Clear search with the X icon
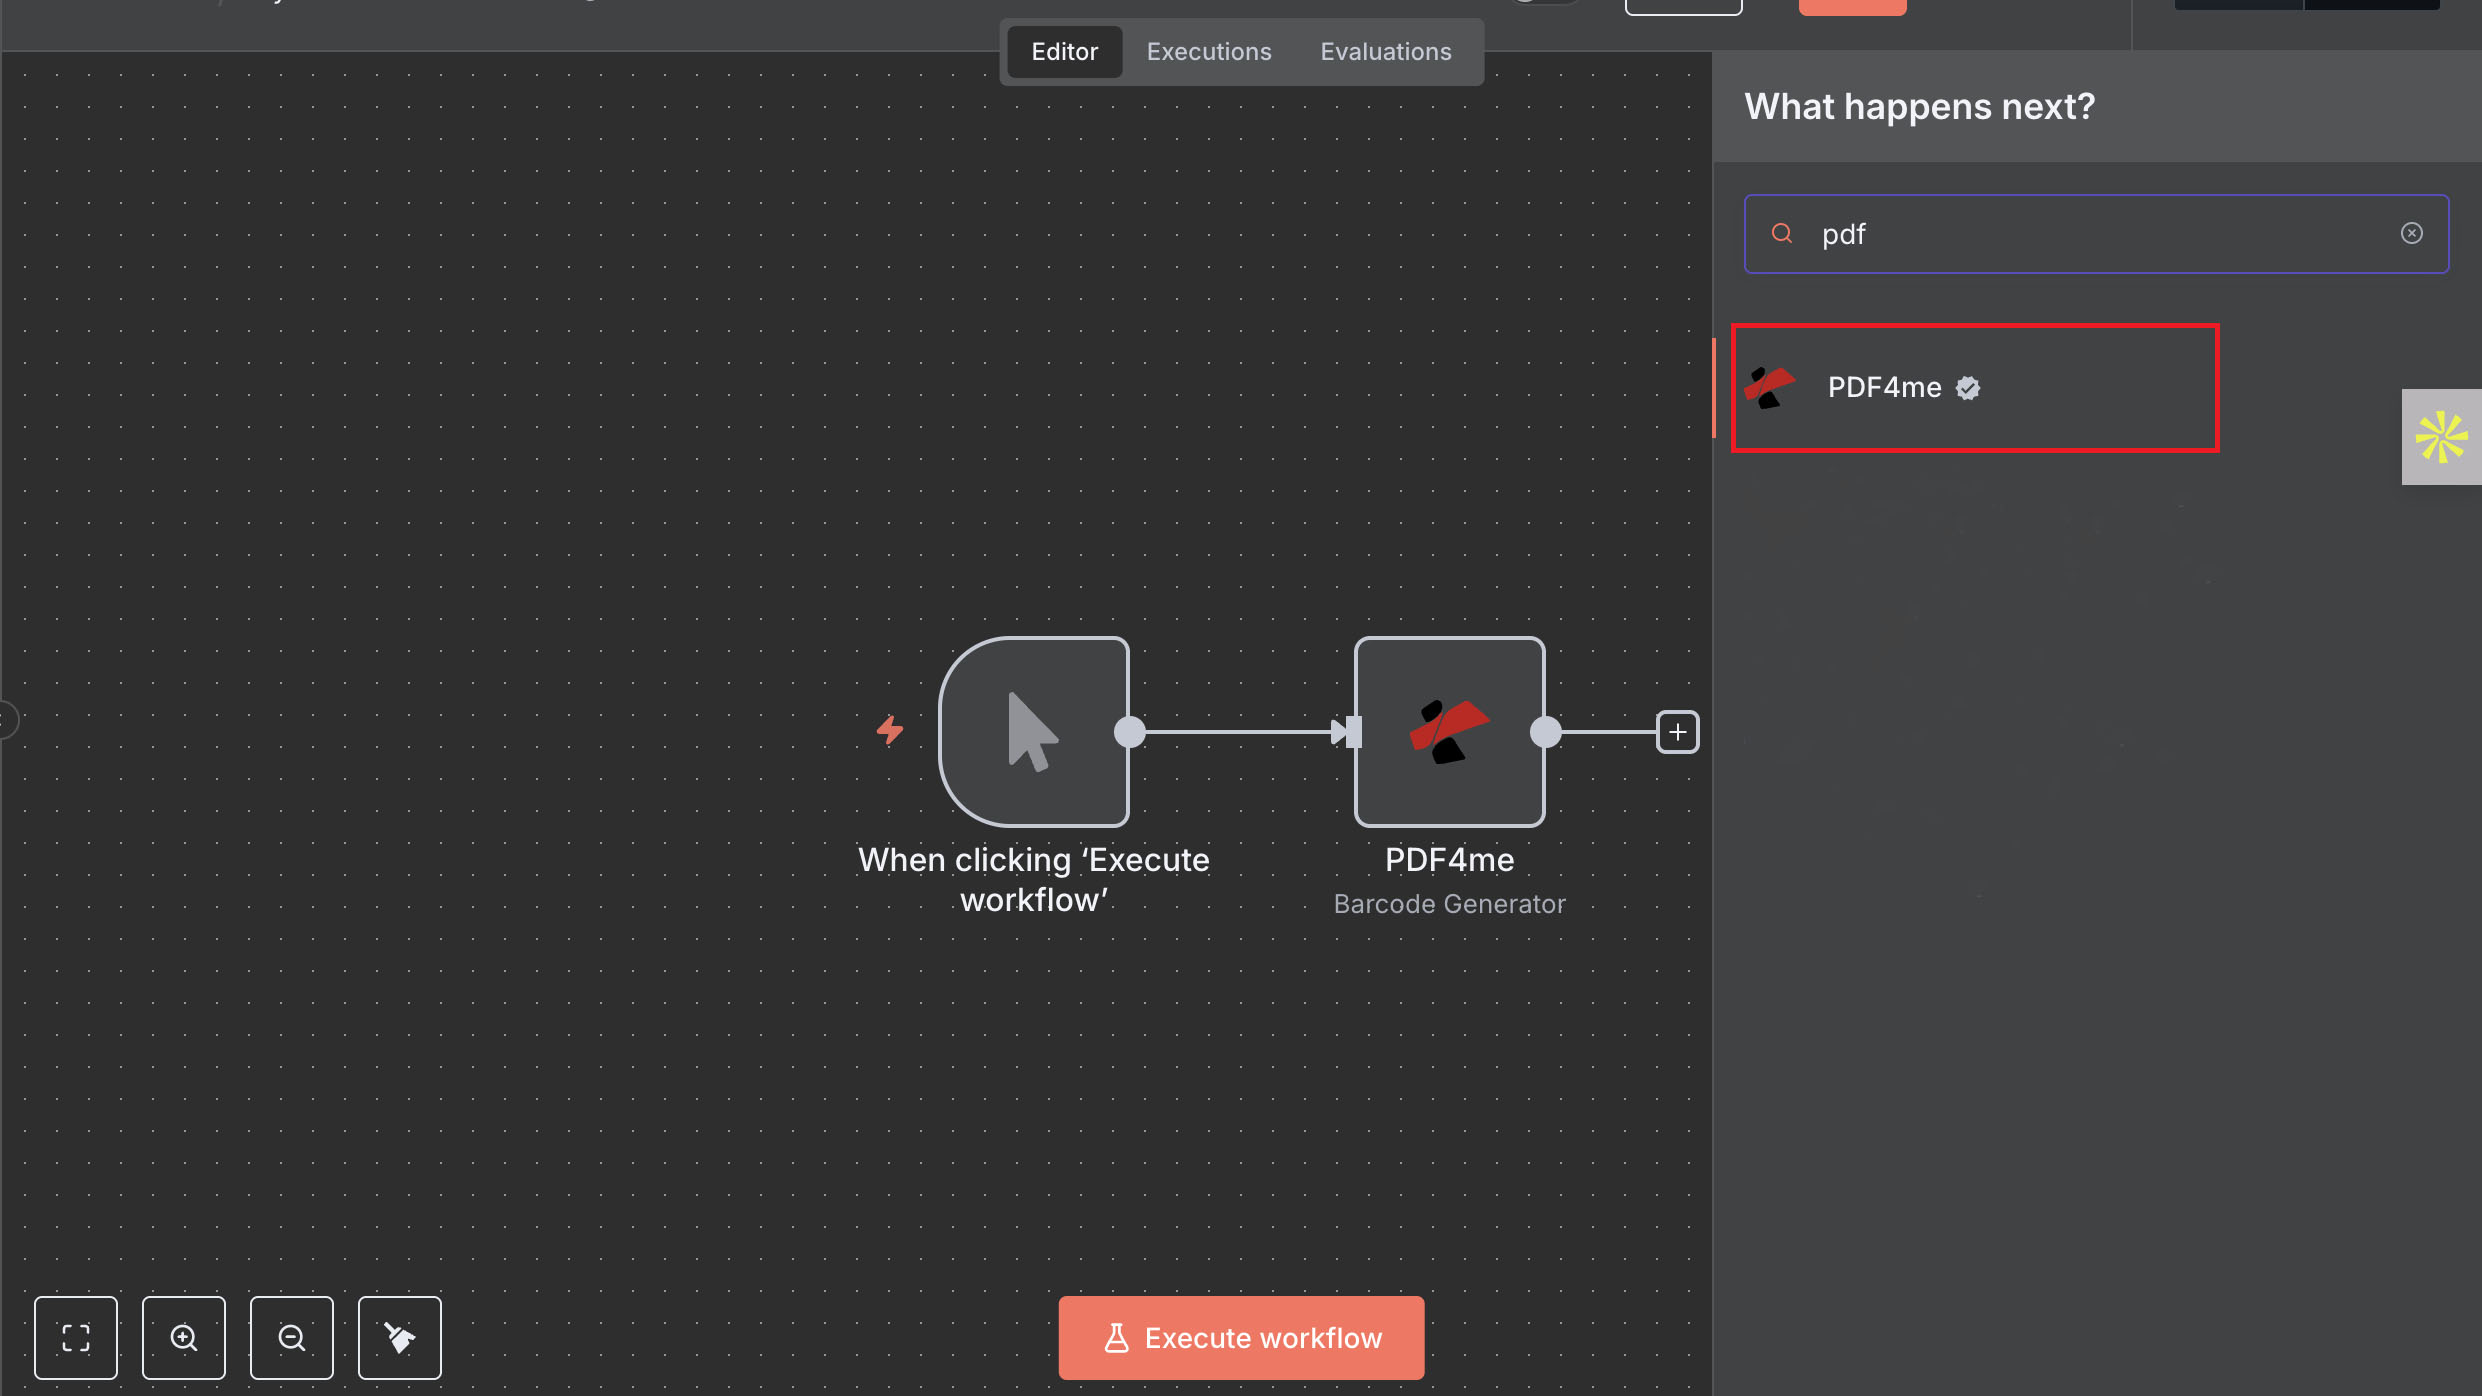 [2411, 233]
